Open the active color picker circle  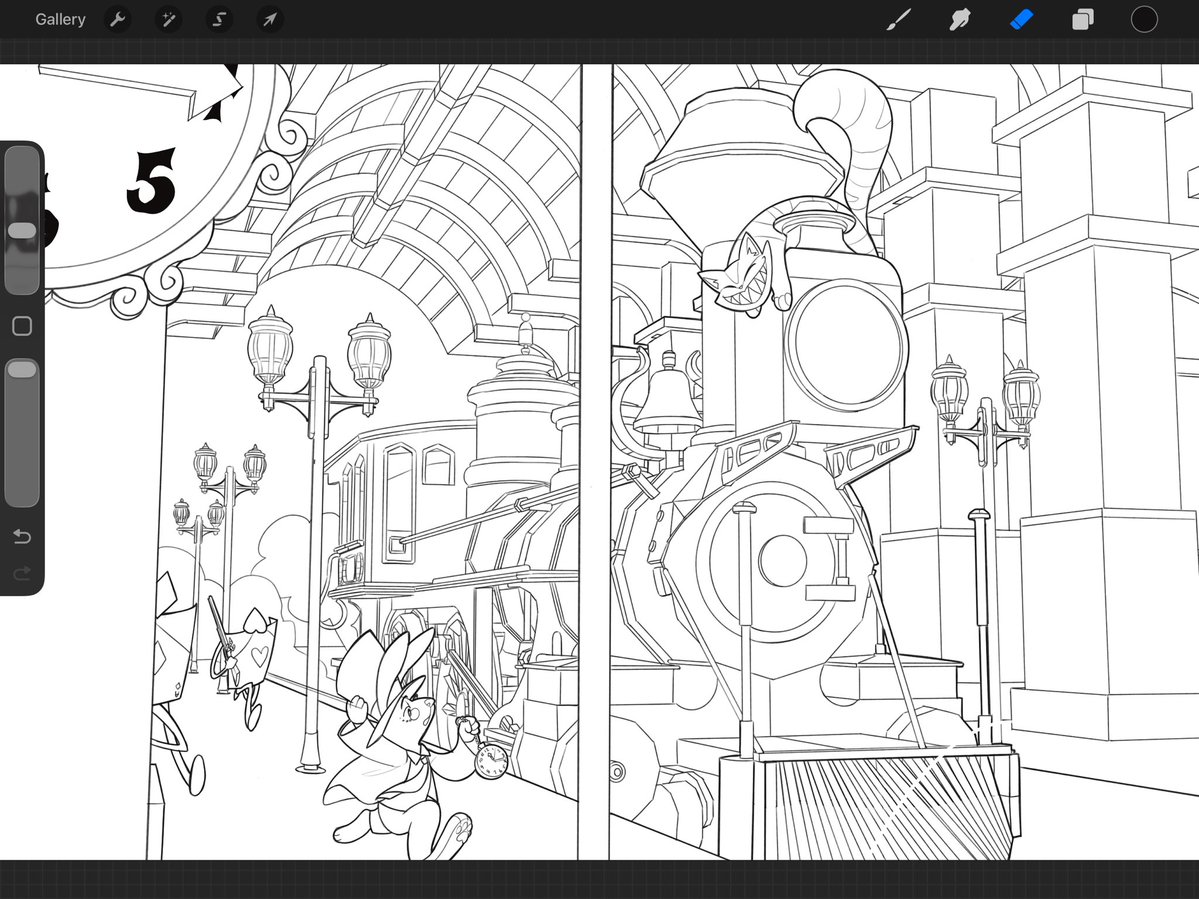[1144, 19]
